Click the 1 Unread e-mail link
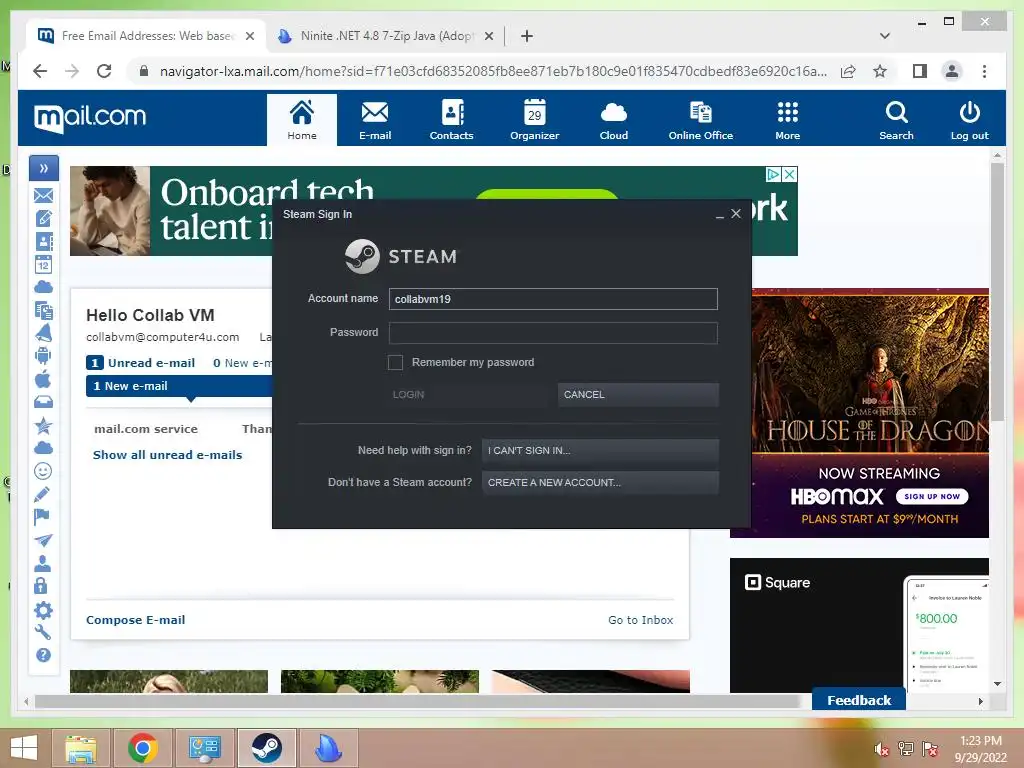Image resolution: width=1024 pixels, height=768 pixels. coord(140,362)
